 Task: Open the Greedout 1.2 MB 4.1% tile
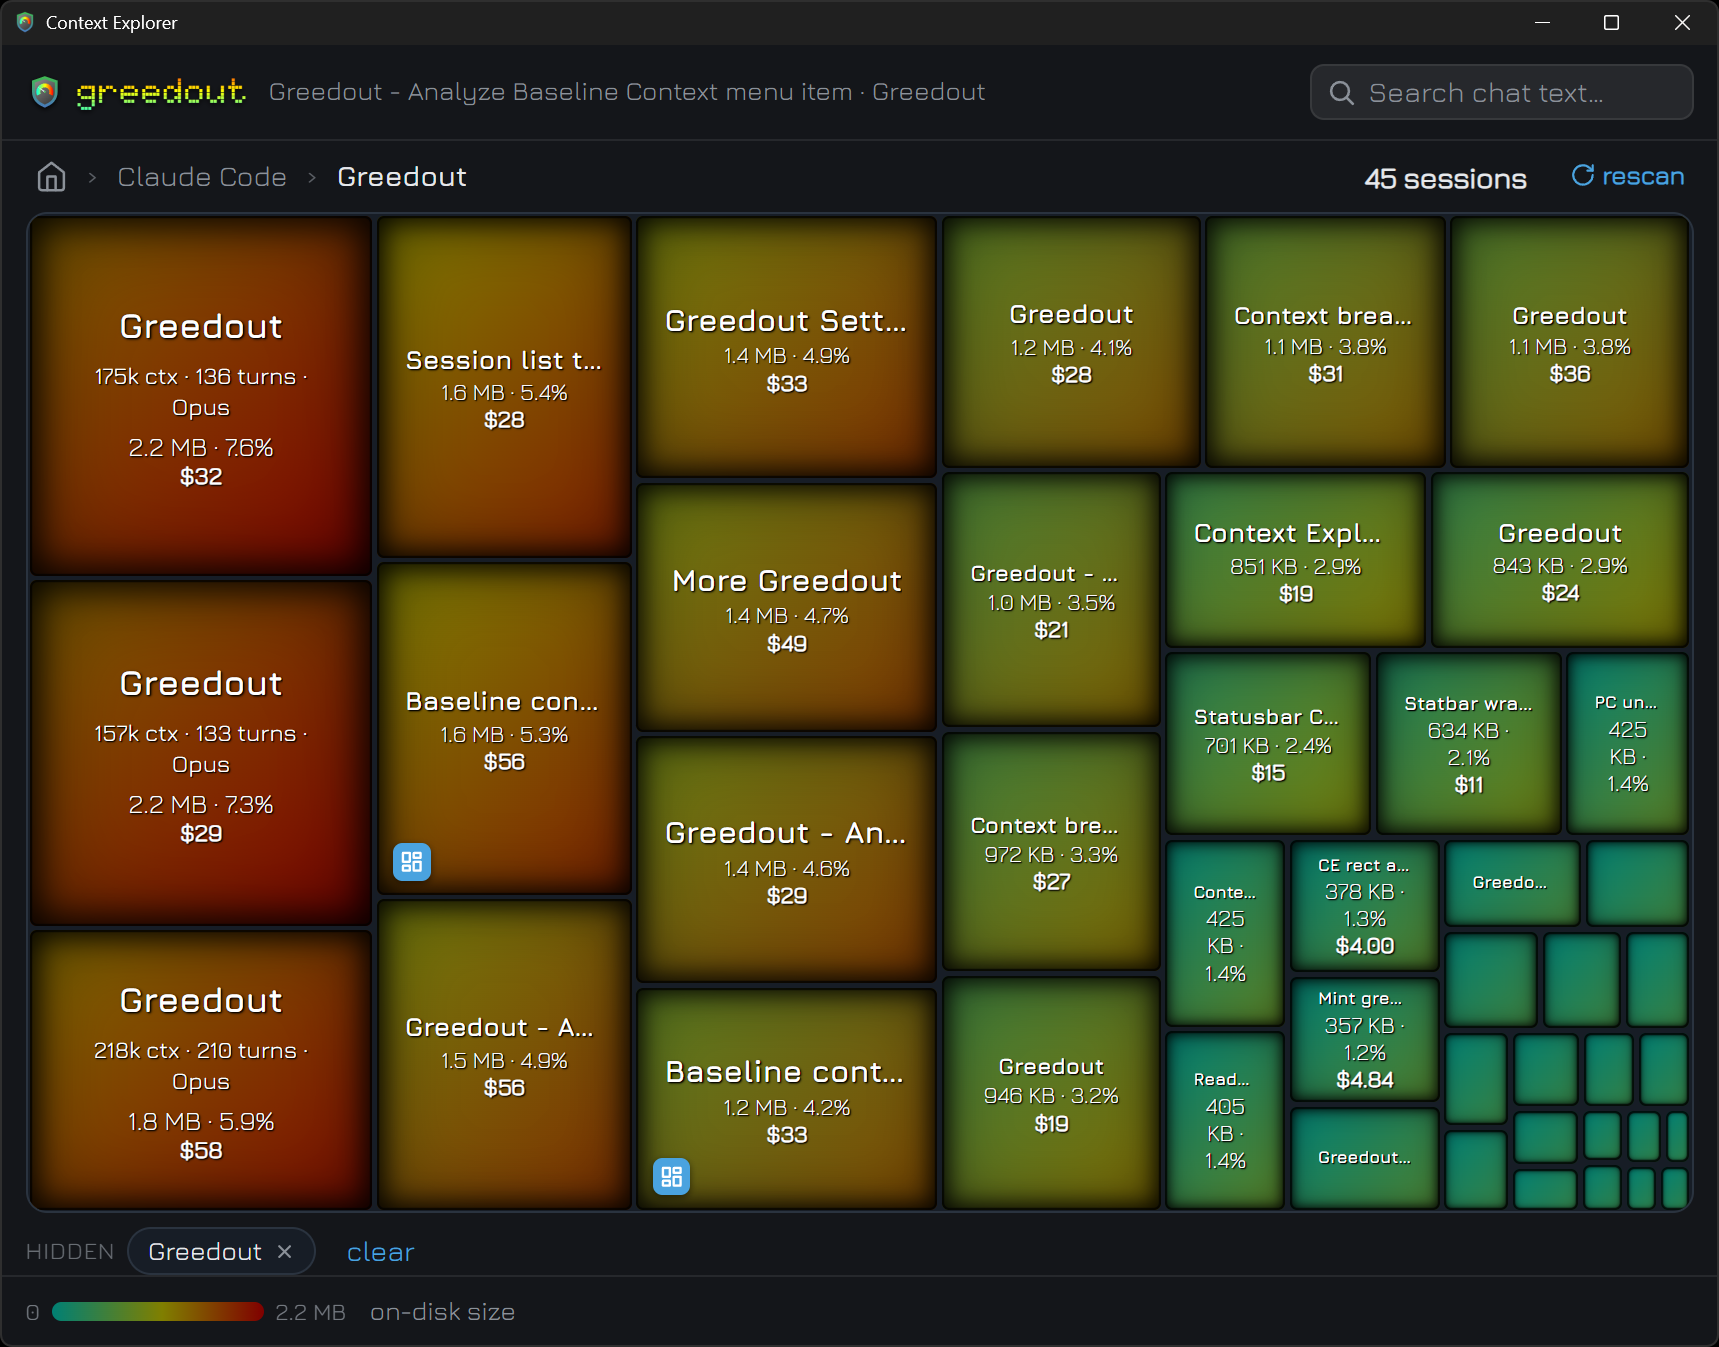(x=1071, y=342)
